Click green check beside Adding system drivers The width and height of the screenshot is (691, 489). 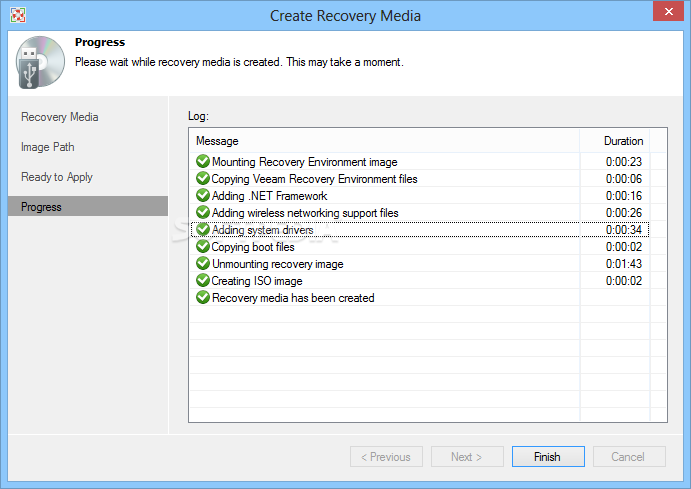point(203,230)
